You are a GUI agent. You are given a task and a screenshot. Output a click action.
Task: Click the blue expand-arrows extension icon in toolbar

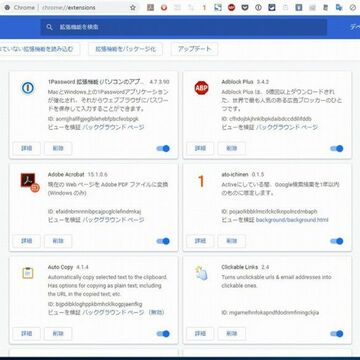coord(218,7)
